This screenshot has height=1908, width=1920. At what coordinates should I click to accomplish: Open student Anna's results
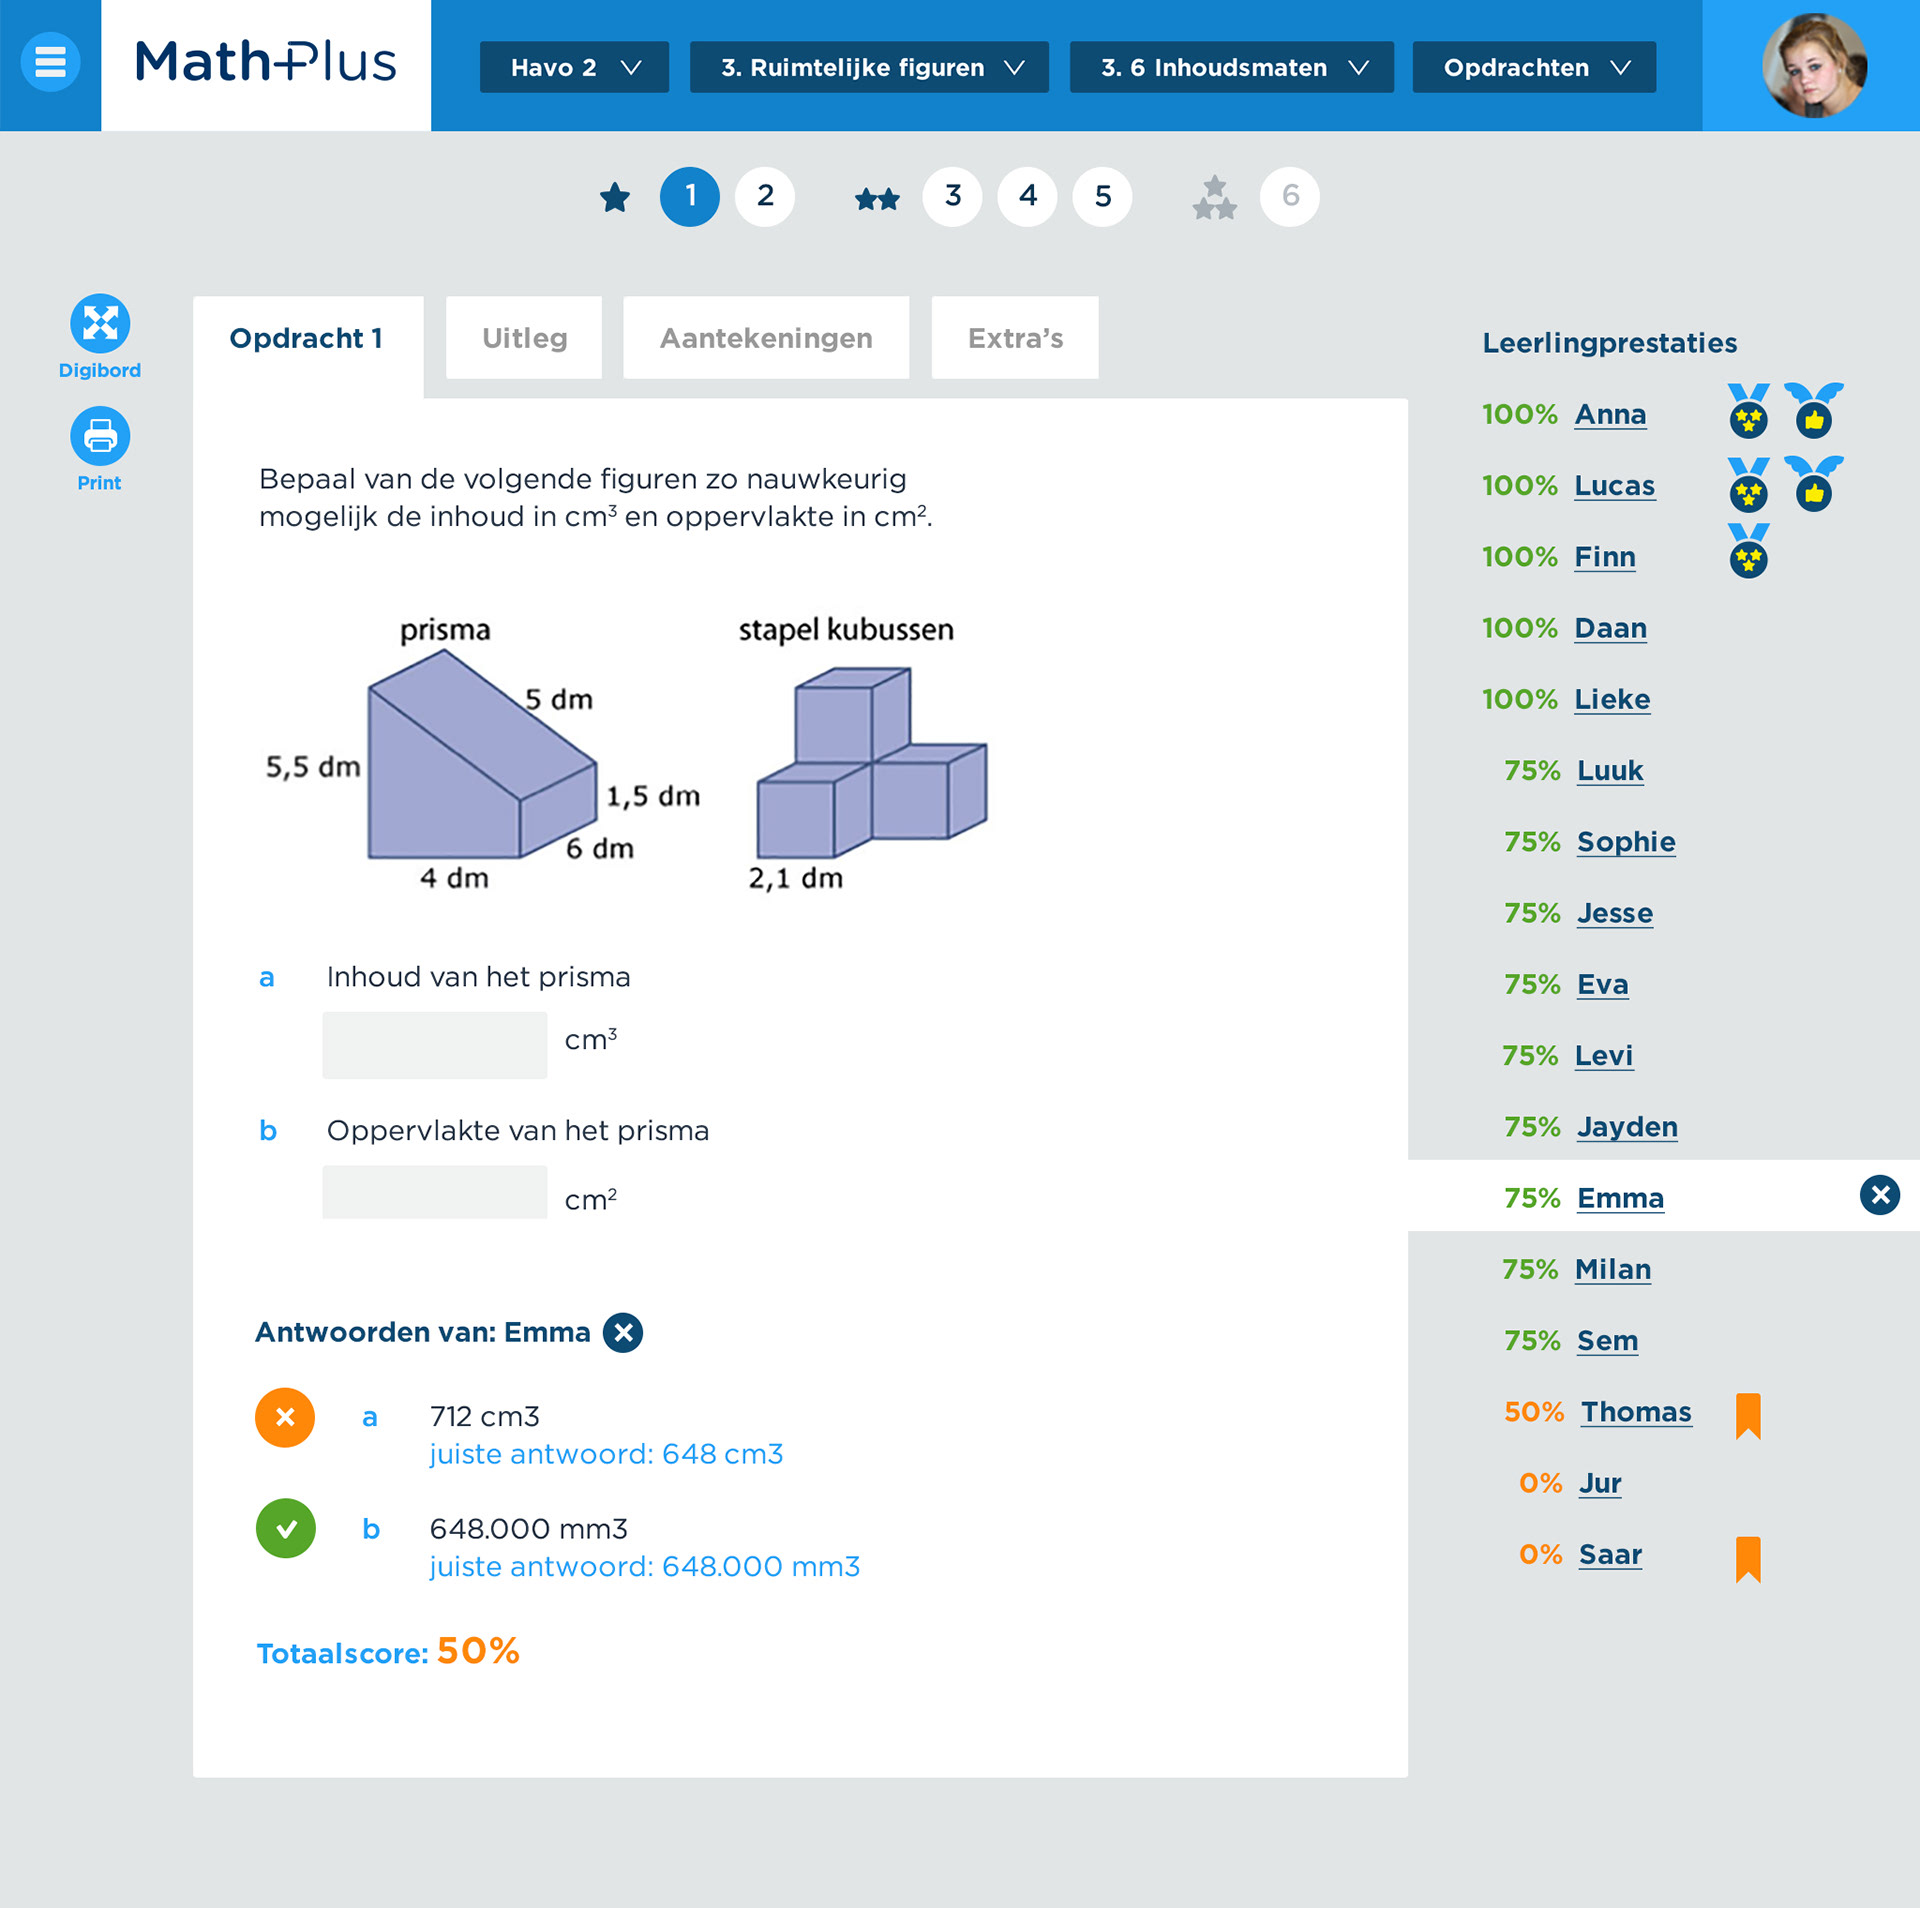tap(1610, 414)
